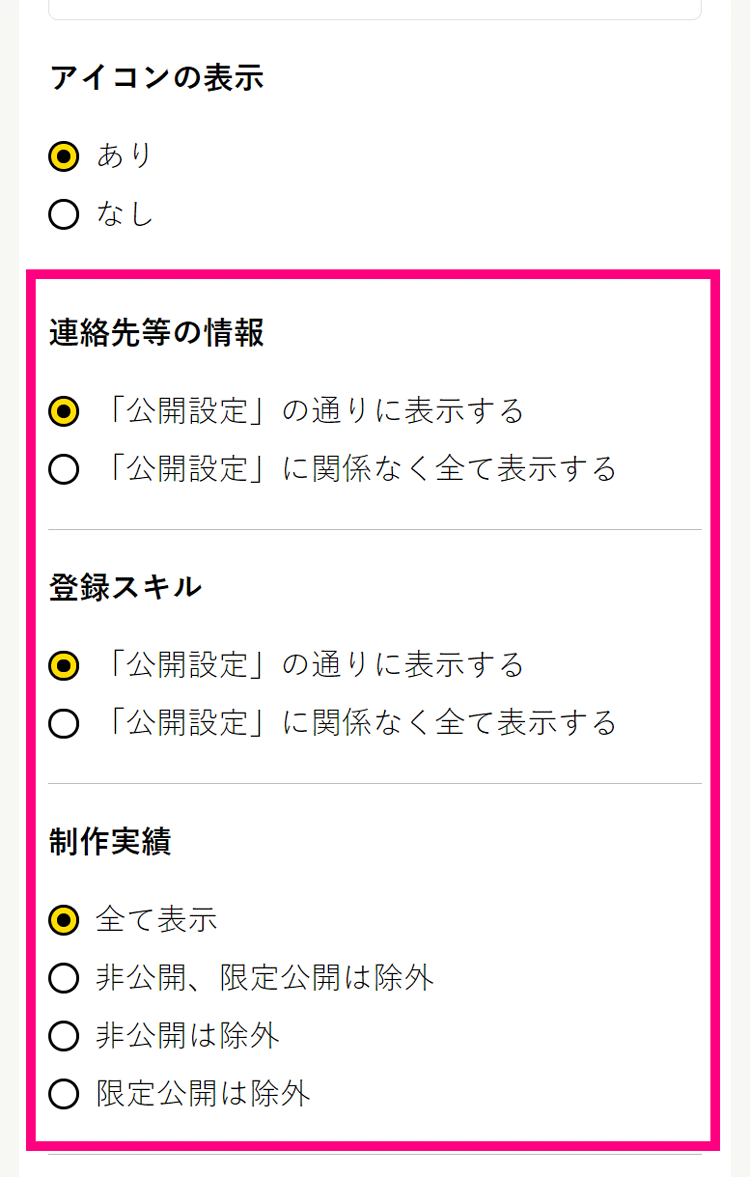Screen dimensions: 750x1177
Task: Under 登録スキル, choose 「公開設定」の通りに表示する radio
Action: point(63,665)
